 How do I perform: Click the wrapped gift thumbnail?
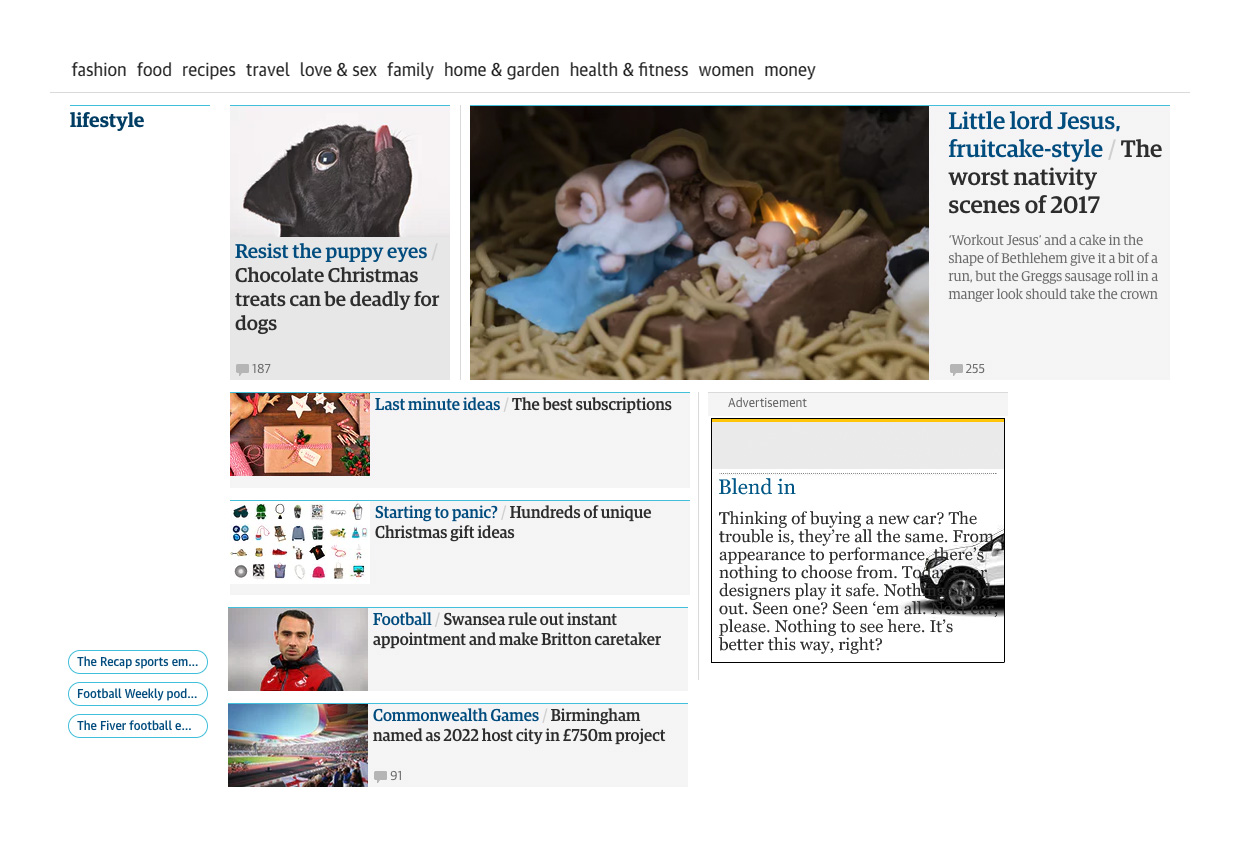tap(300, 434)
